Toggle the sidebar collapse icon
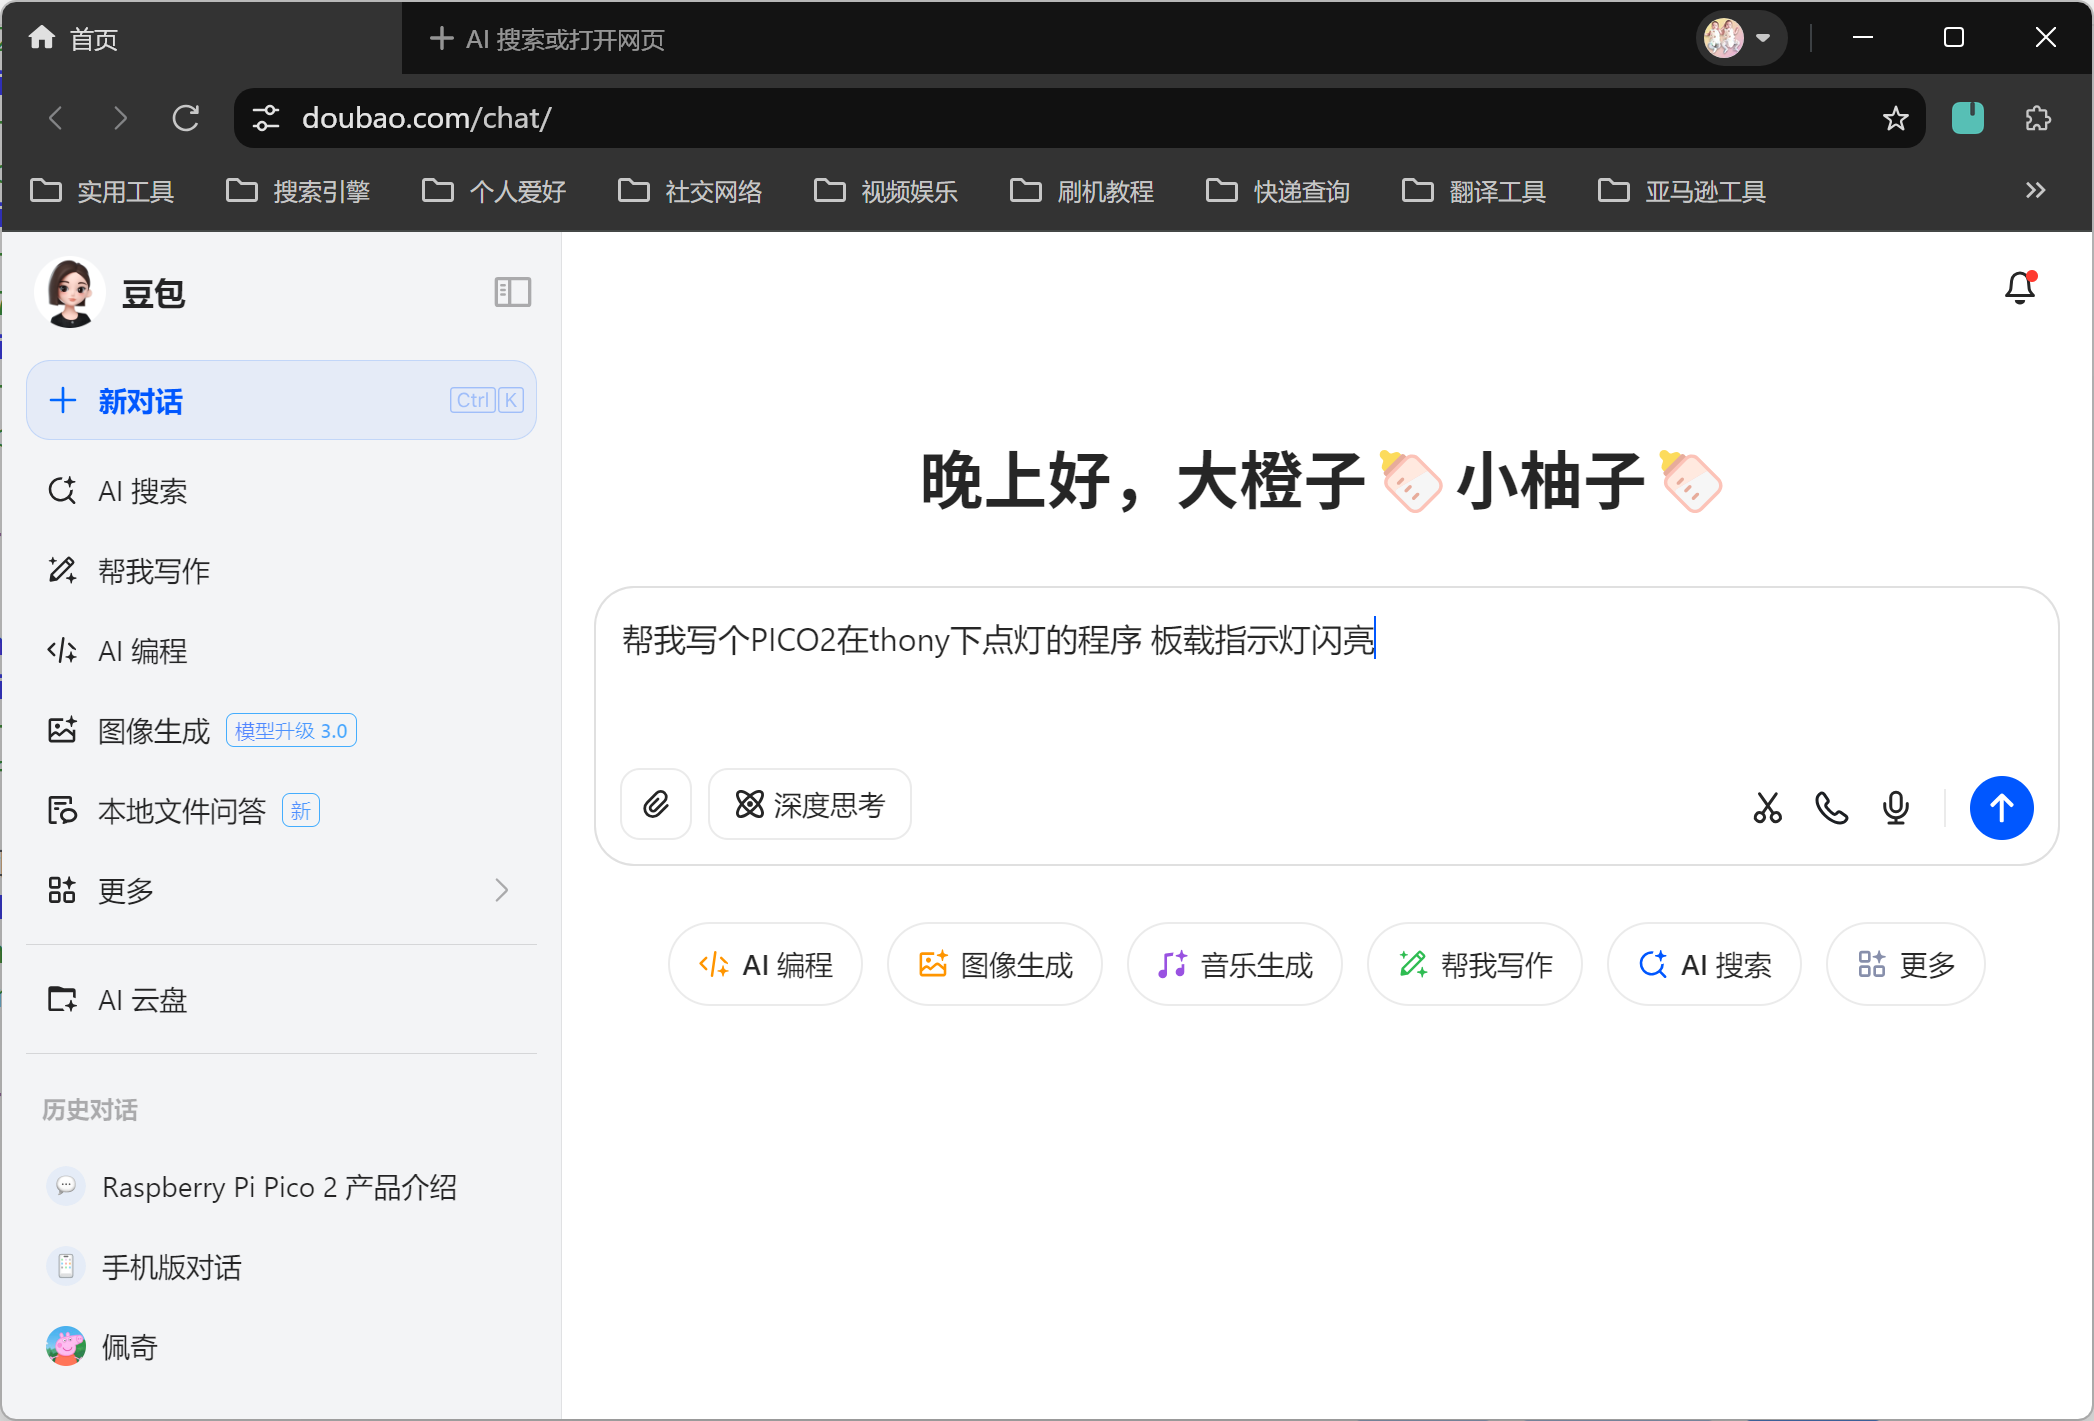Viewport: 2094px width, 1421px height. click(513, 292)
